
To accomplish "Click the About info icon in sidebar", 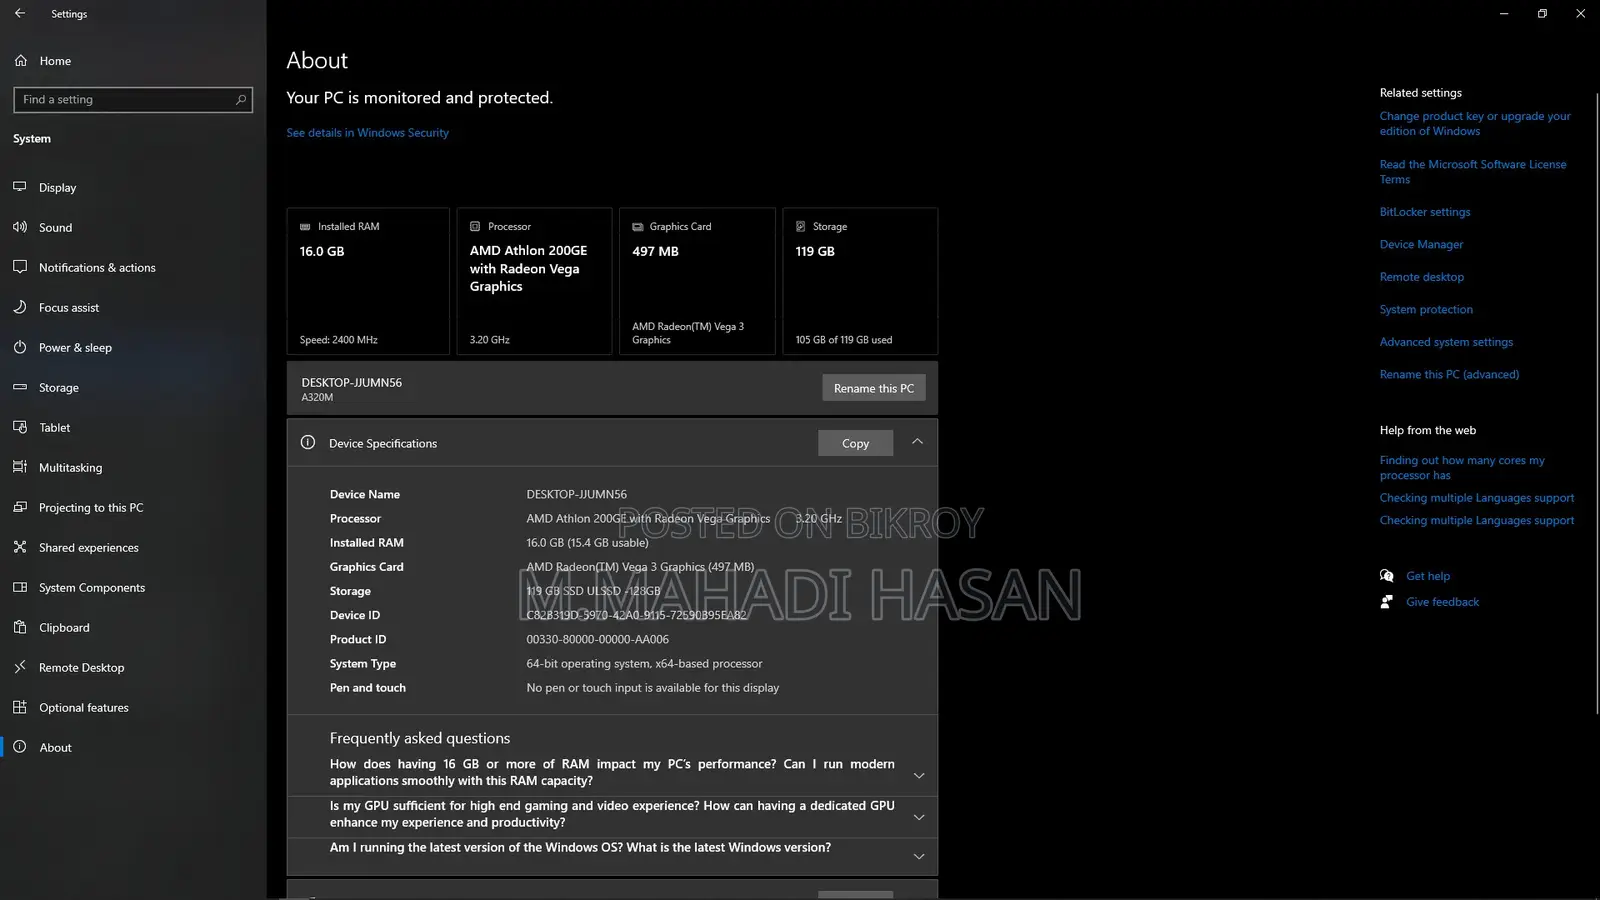I will click(x=20, y=747).
